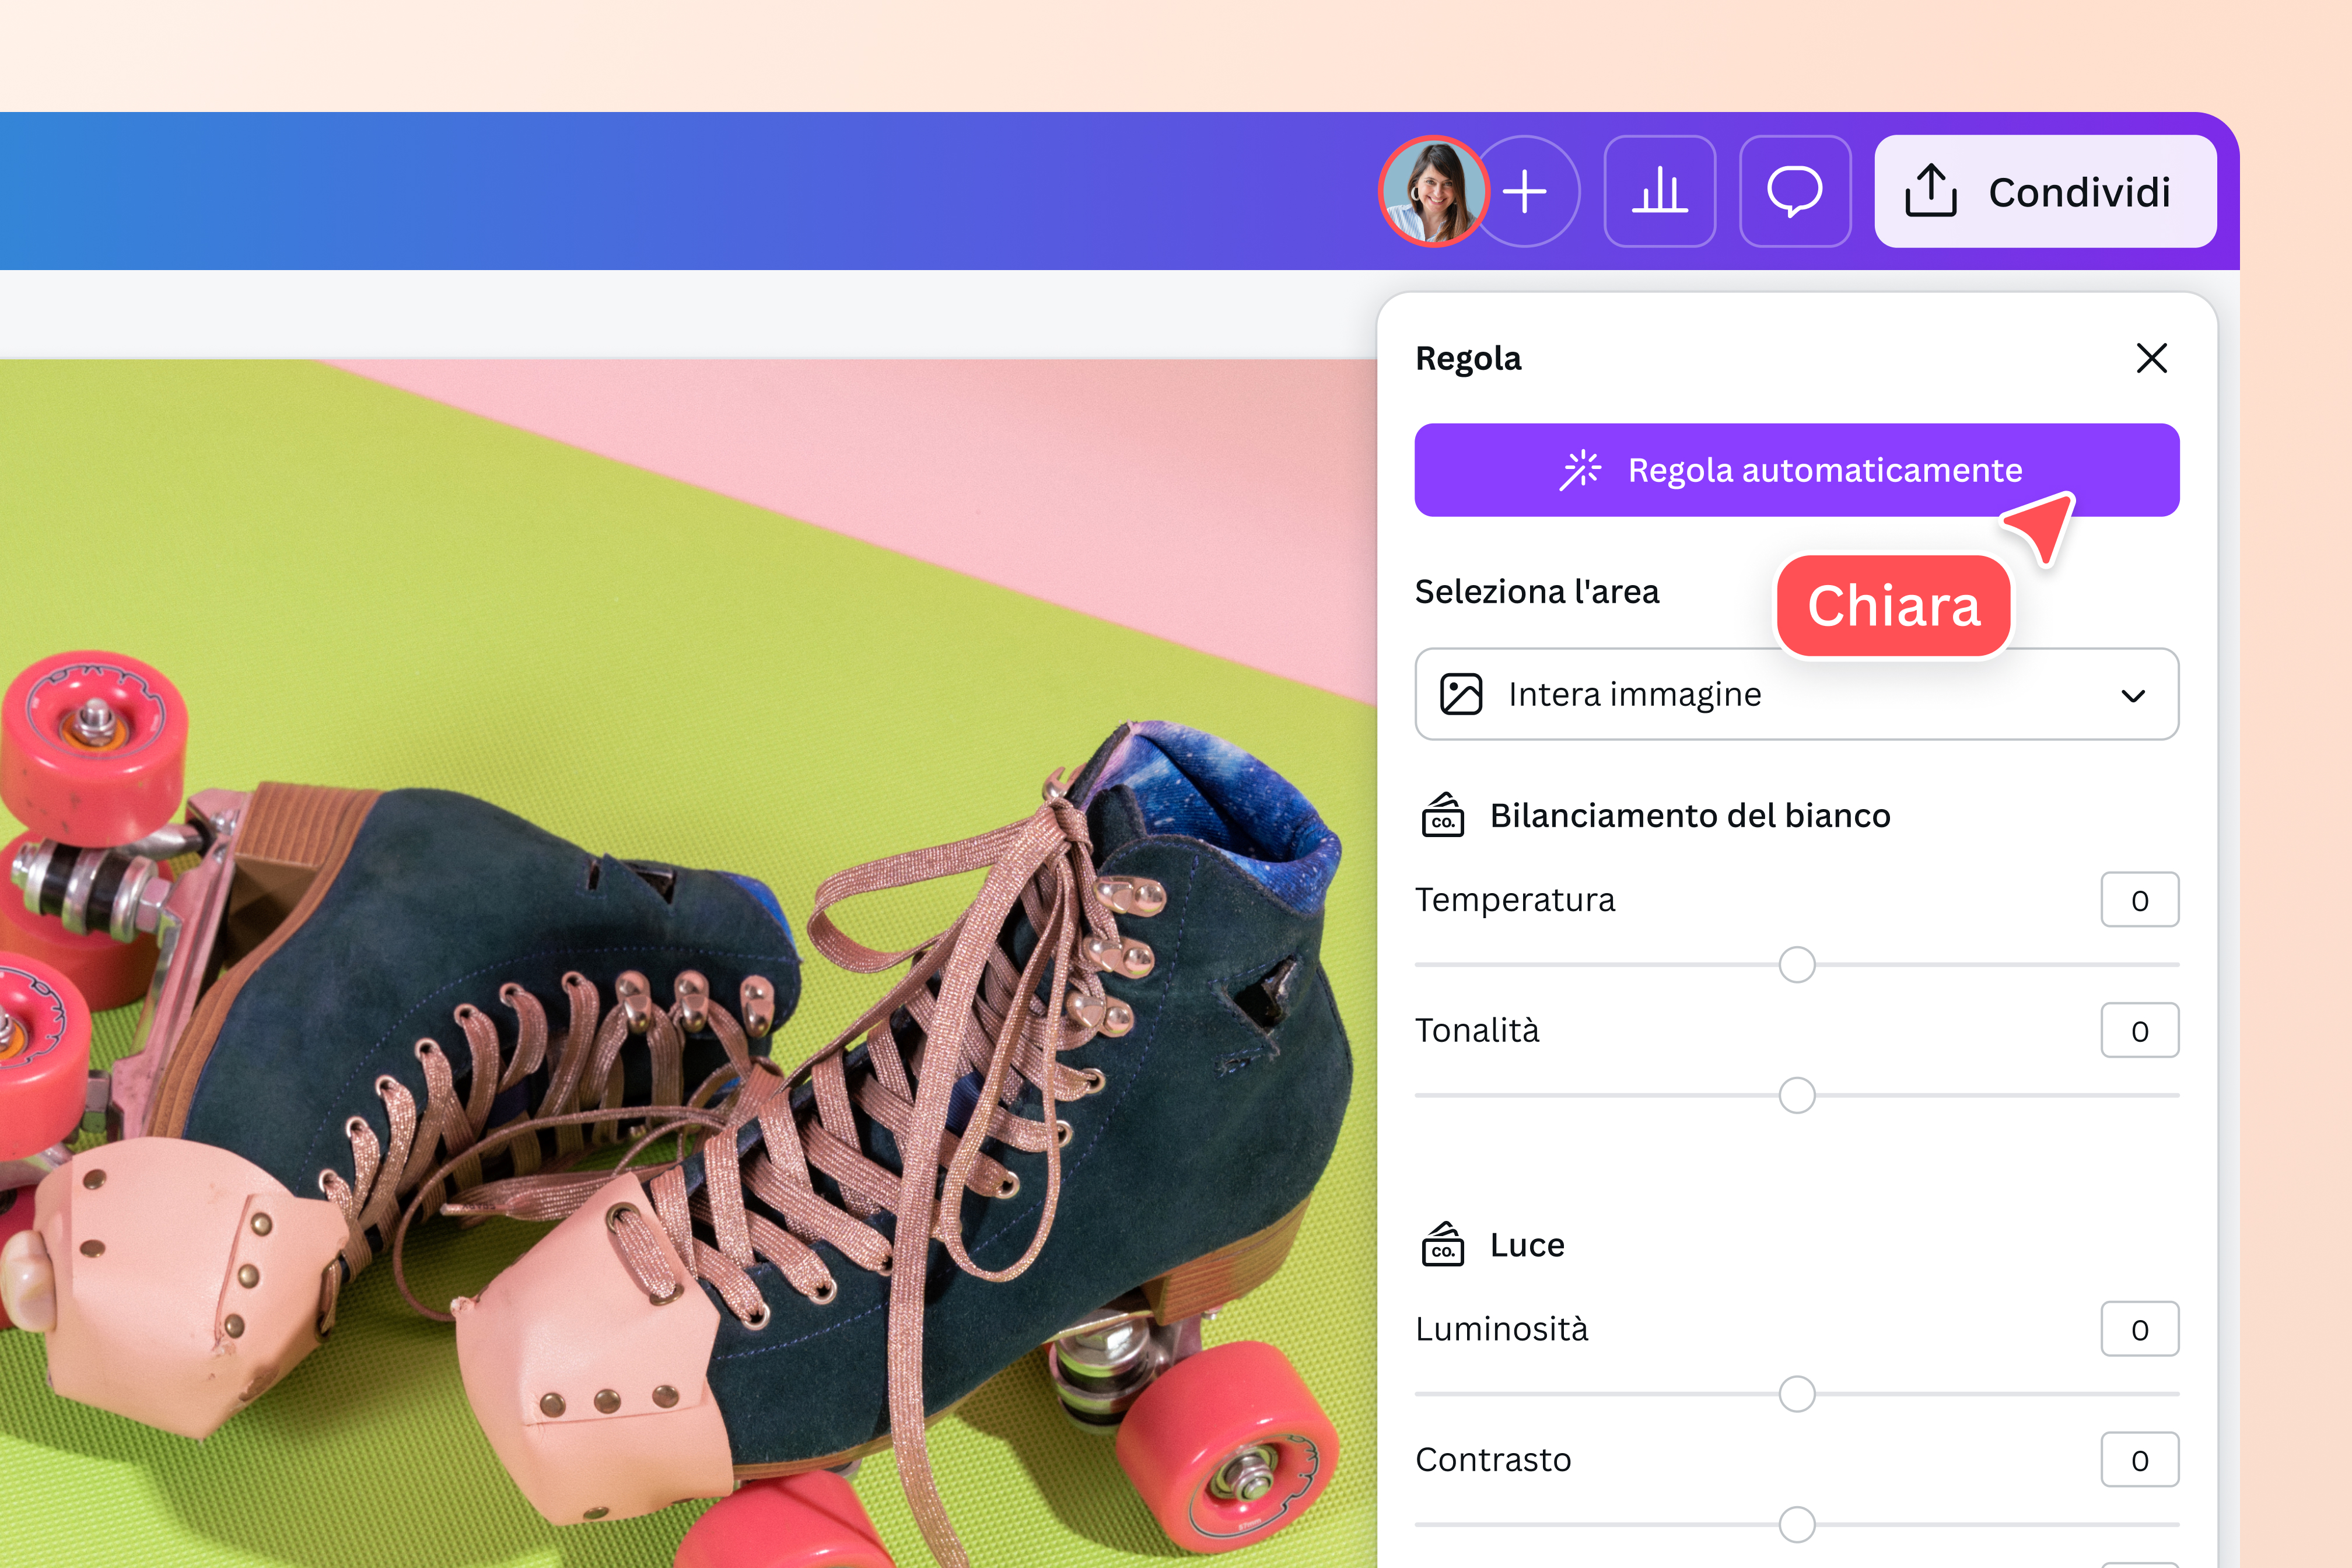Click the Temperatura slider handle

coord(1797,965)
